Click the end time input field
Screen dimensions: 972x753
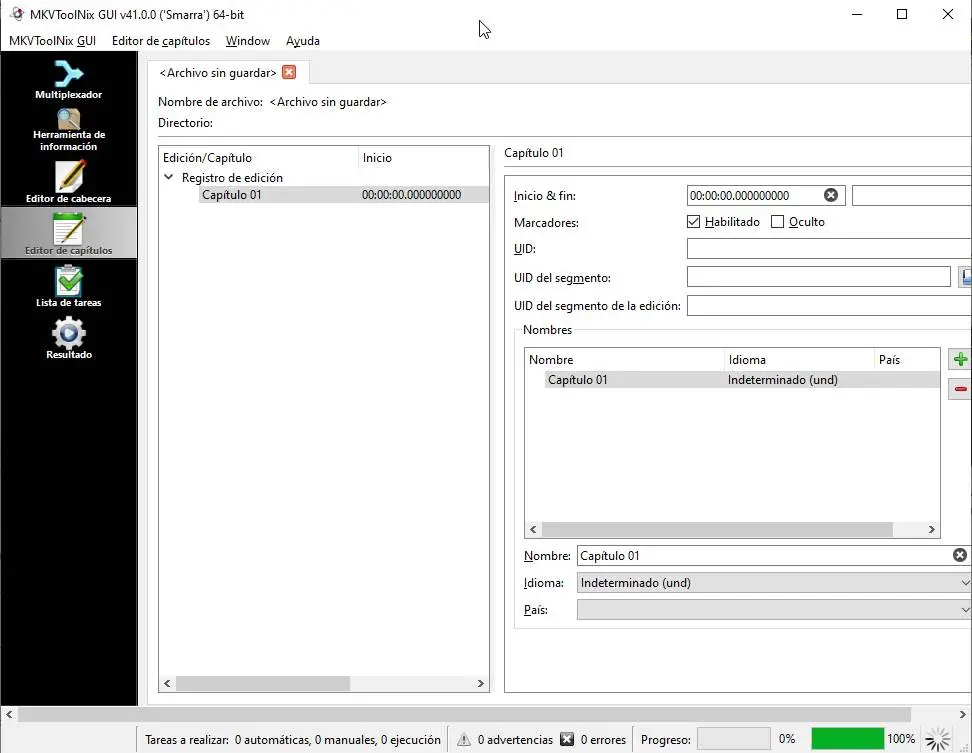912,195
